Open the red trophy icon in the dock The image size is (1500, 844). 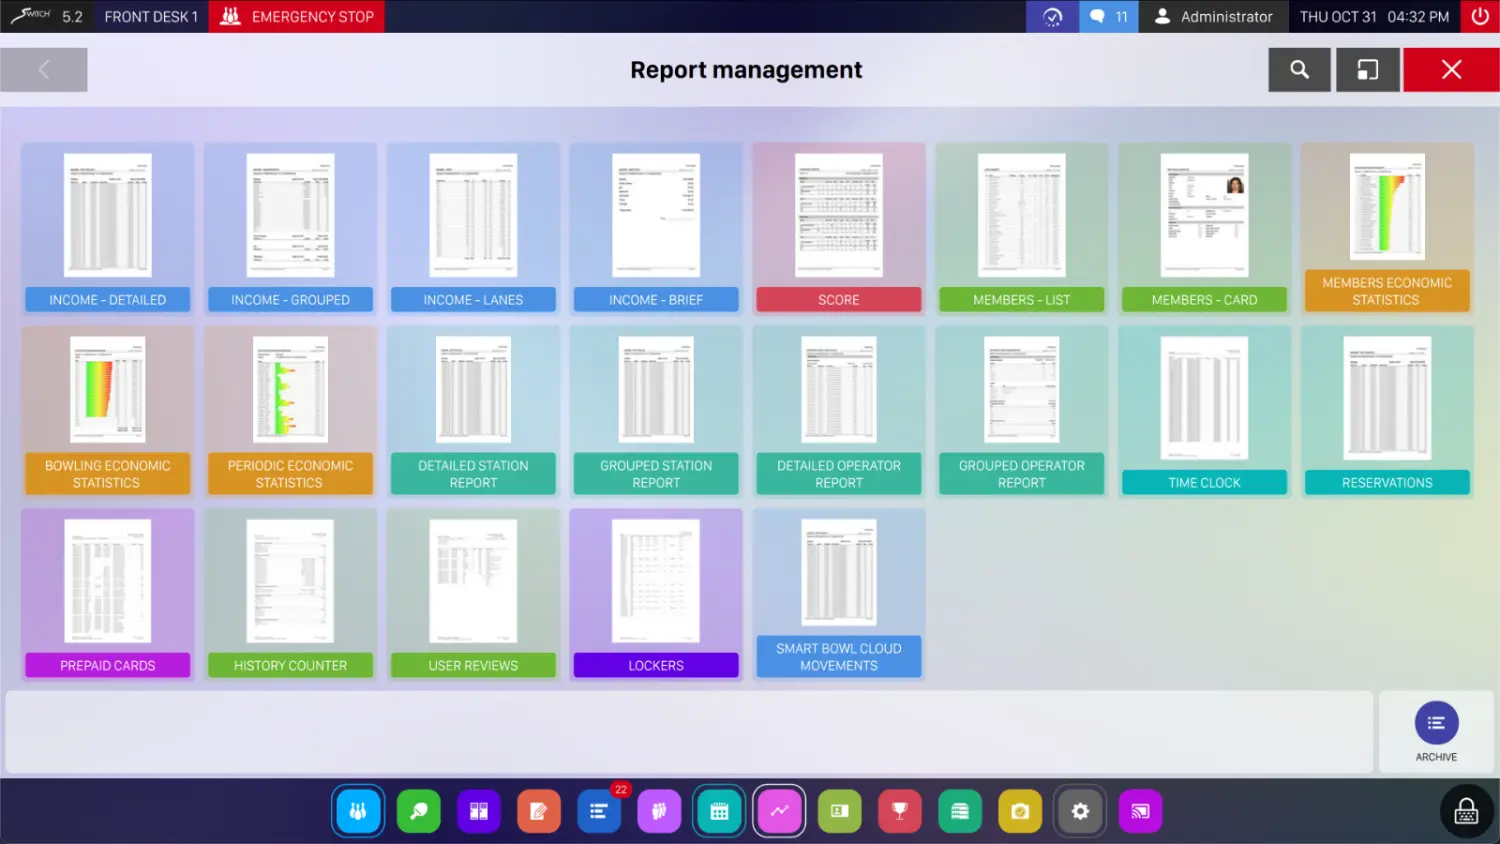tap(900, 811)
